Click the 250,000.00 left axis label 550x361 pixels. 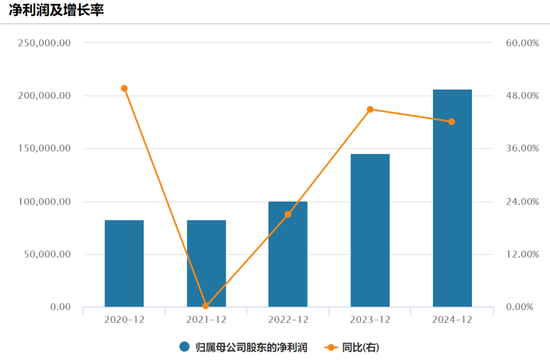pyautogui.click(x=45, y=43)
